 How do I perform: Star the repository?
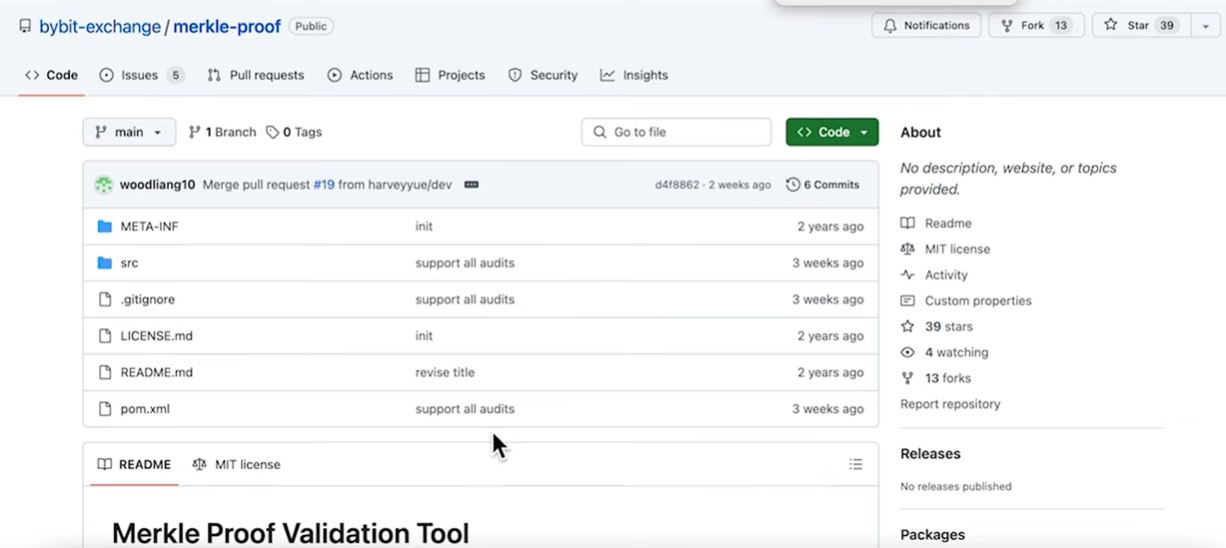(1141, 25)
